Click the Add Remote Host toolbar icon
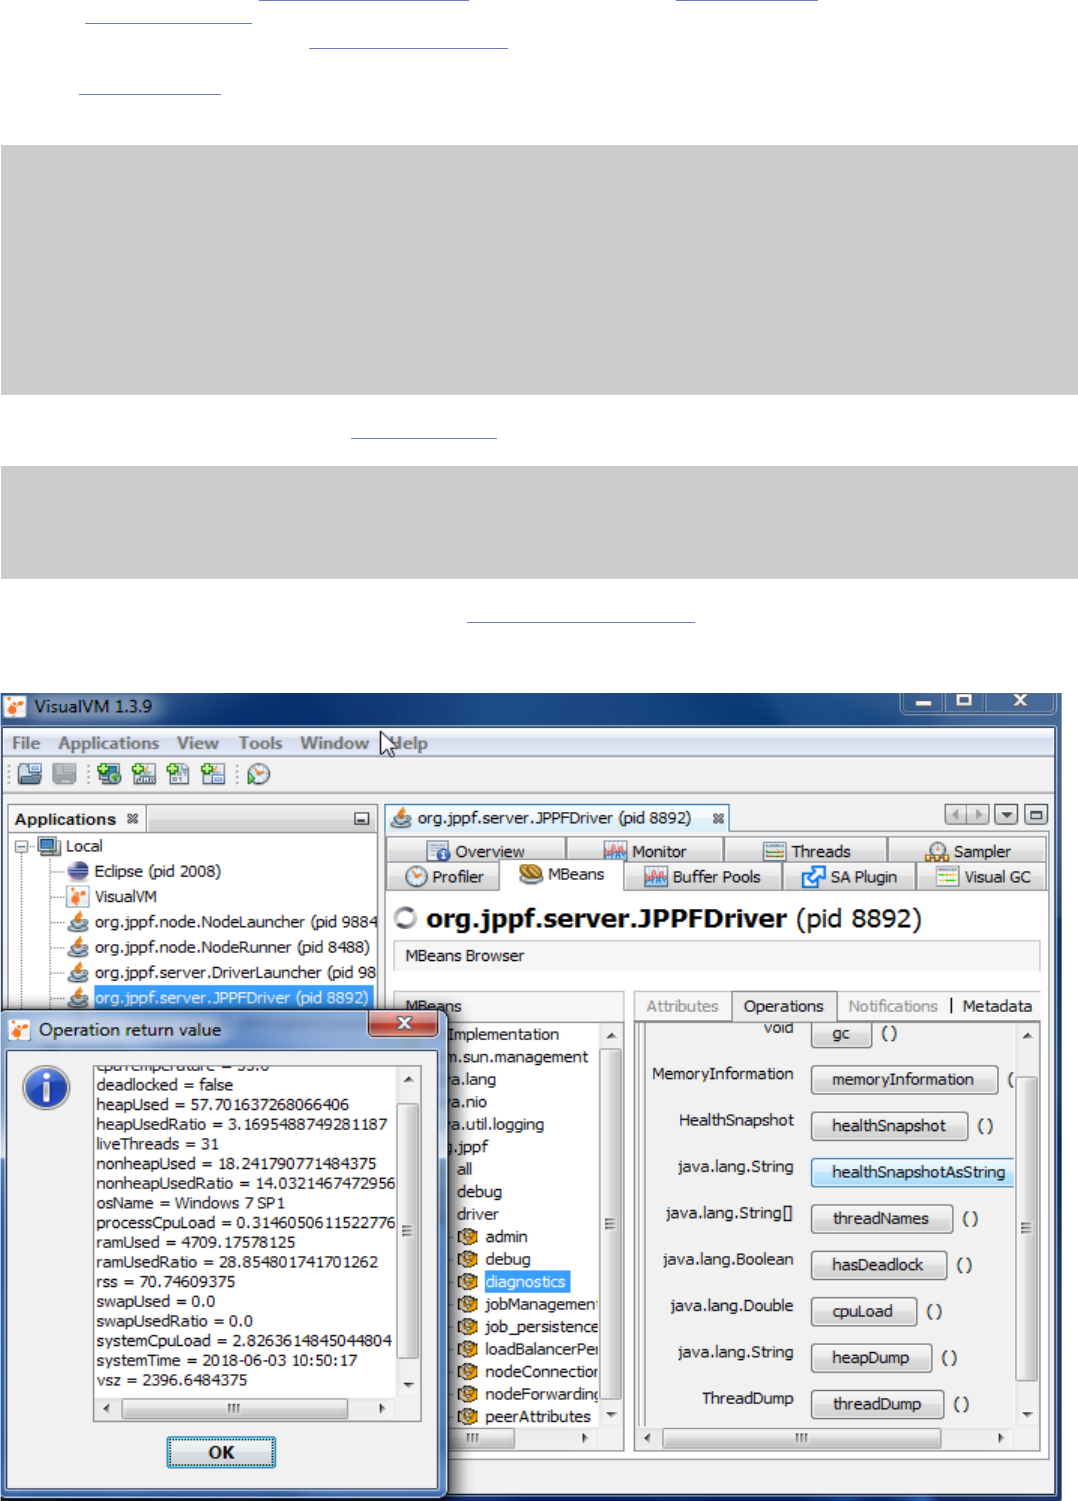 pos(109,773)
